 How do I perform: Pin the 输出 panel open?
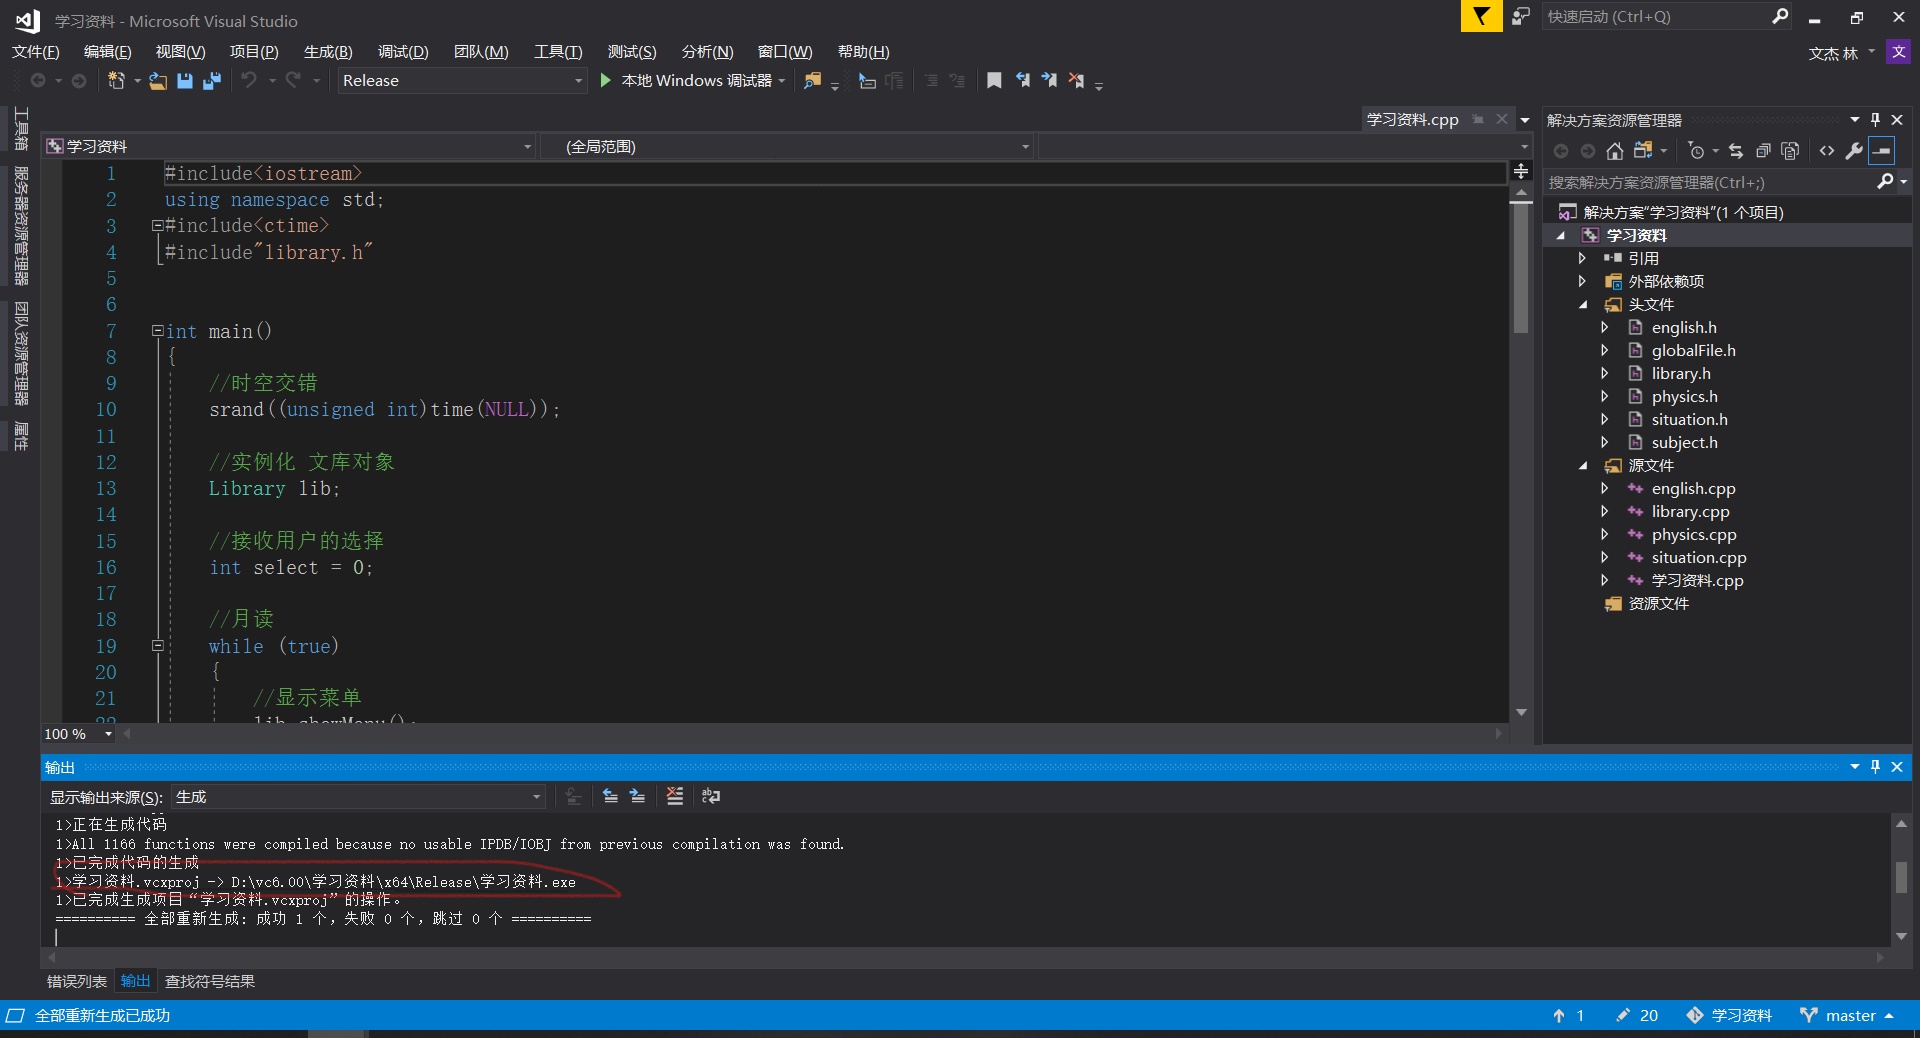tap(1876, 767)
